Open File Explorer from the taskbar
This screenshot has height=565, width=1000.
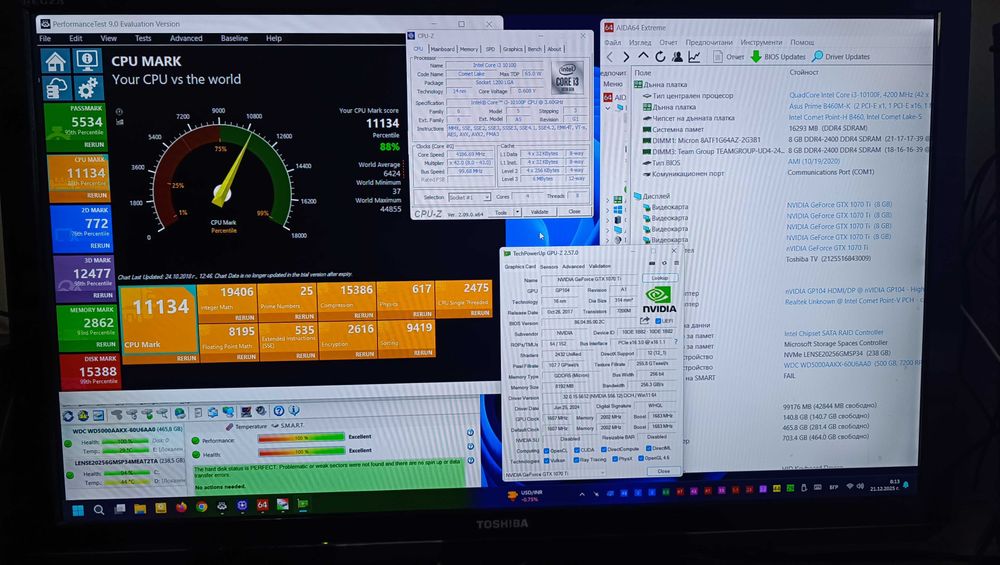tap(140, 509)
